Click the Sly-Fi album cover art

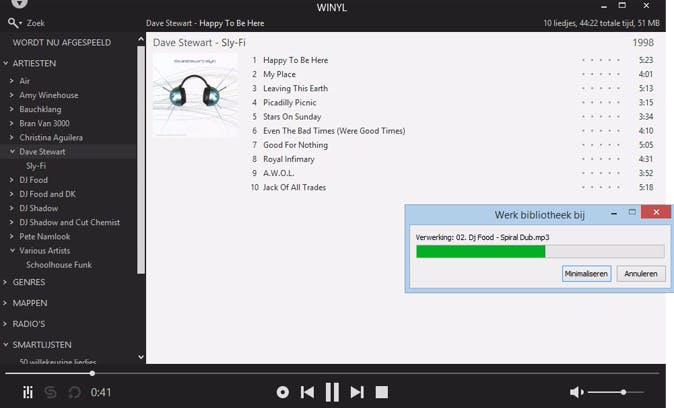(195, 95)
